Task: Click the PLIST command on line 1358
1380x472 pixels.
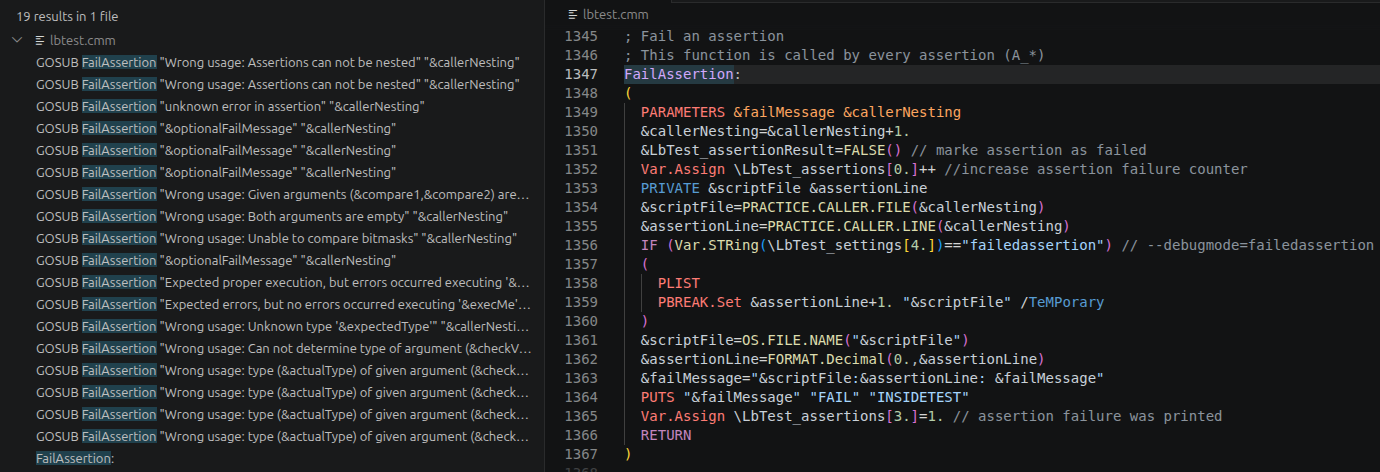Action: point(678,283)
